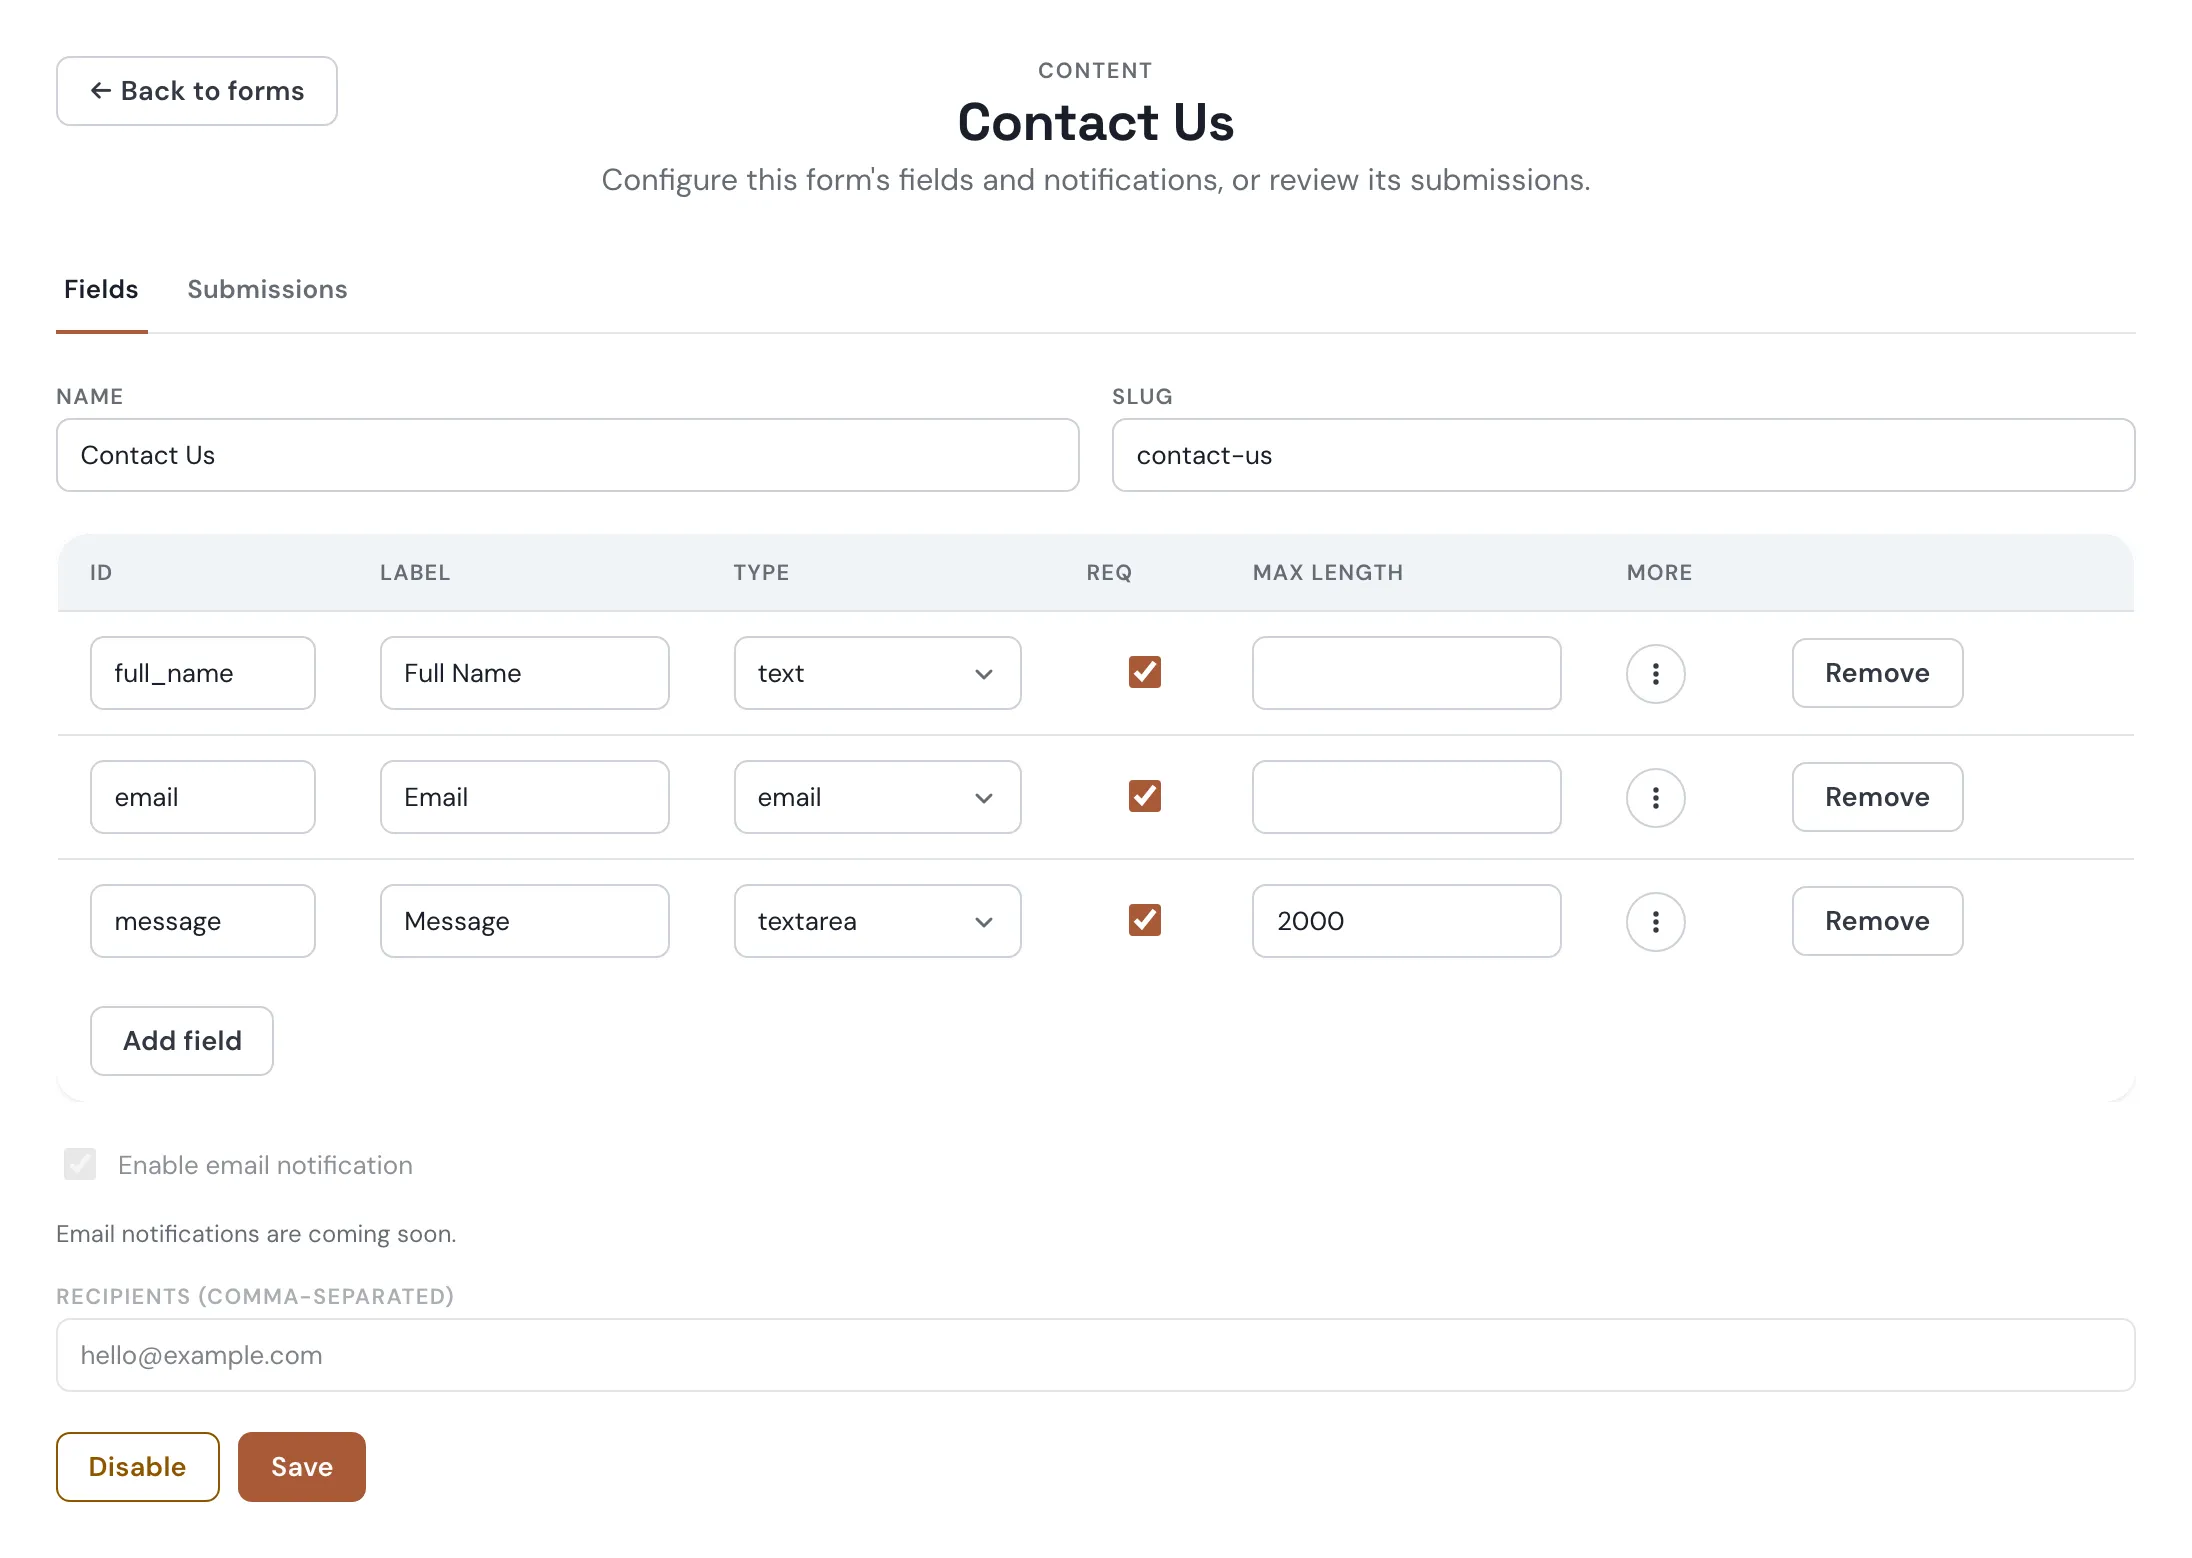Open type dropdown showing textarea
The height and width of the screenshot is (1558, 2192).
(877, 921)
